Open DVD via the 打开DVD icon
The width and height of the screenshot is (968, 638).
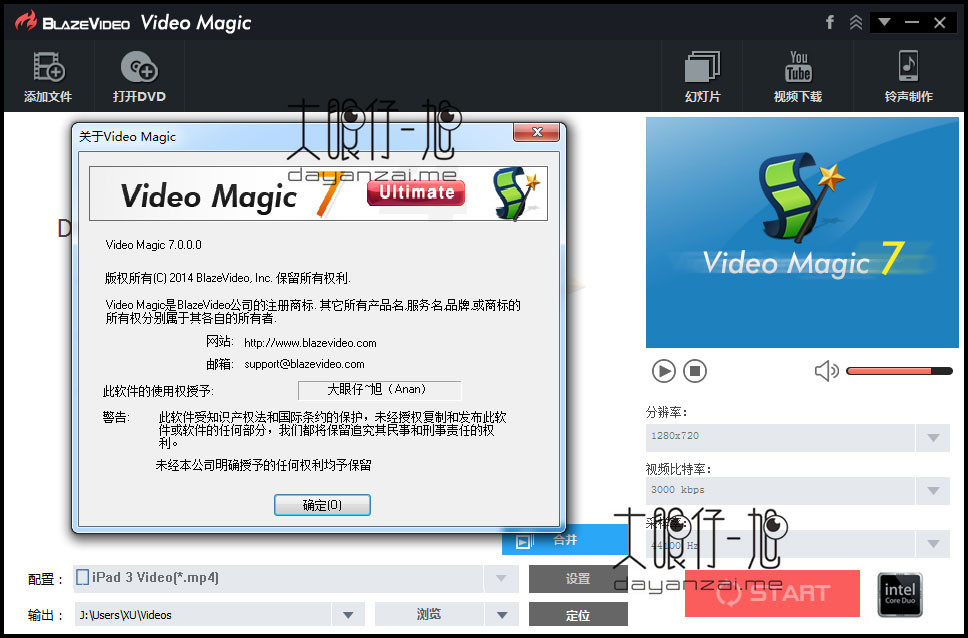pyautogui.click(x=140, y=77)
